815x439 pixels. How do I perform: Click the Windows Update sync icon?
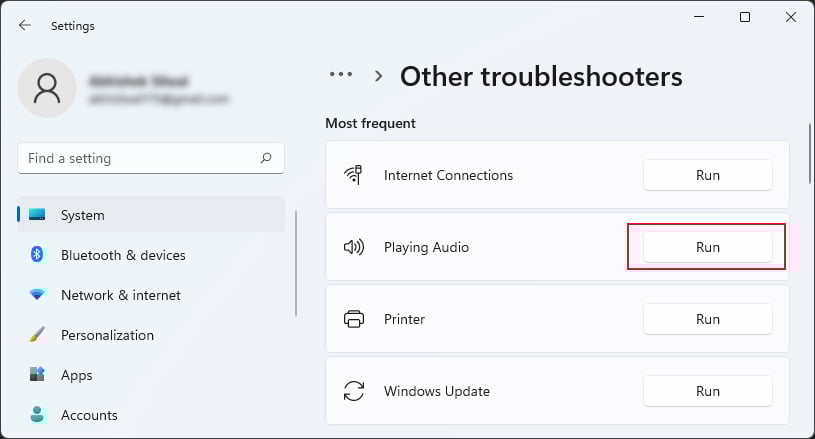coord(354,391)
